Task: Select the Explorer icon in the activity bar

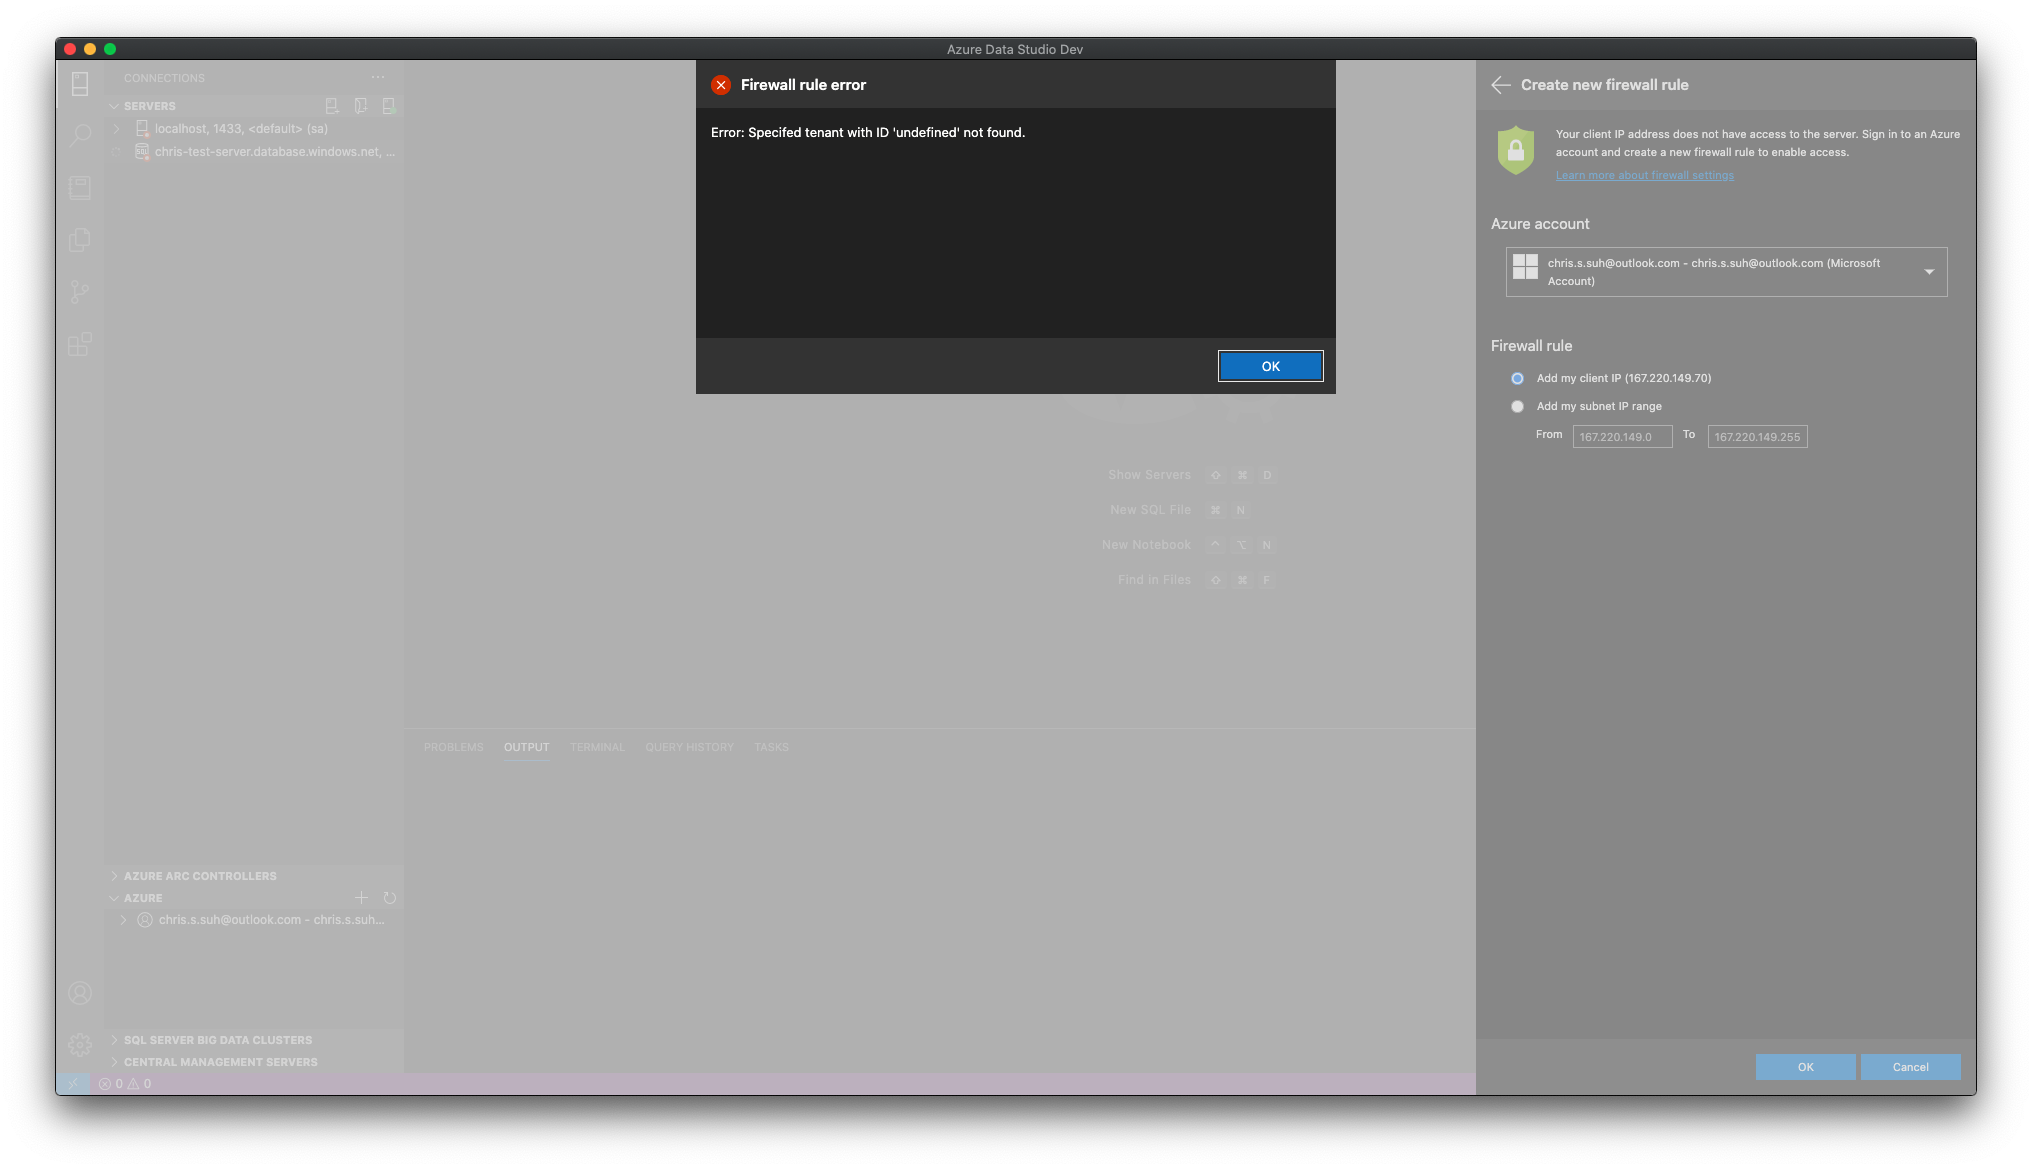Action: point(80,239)
